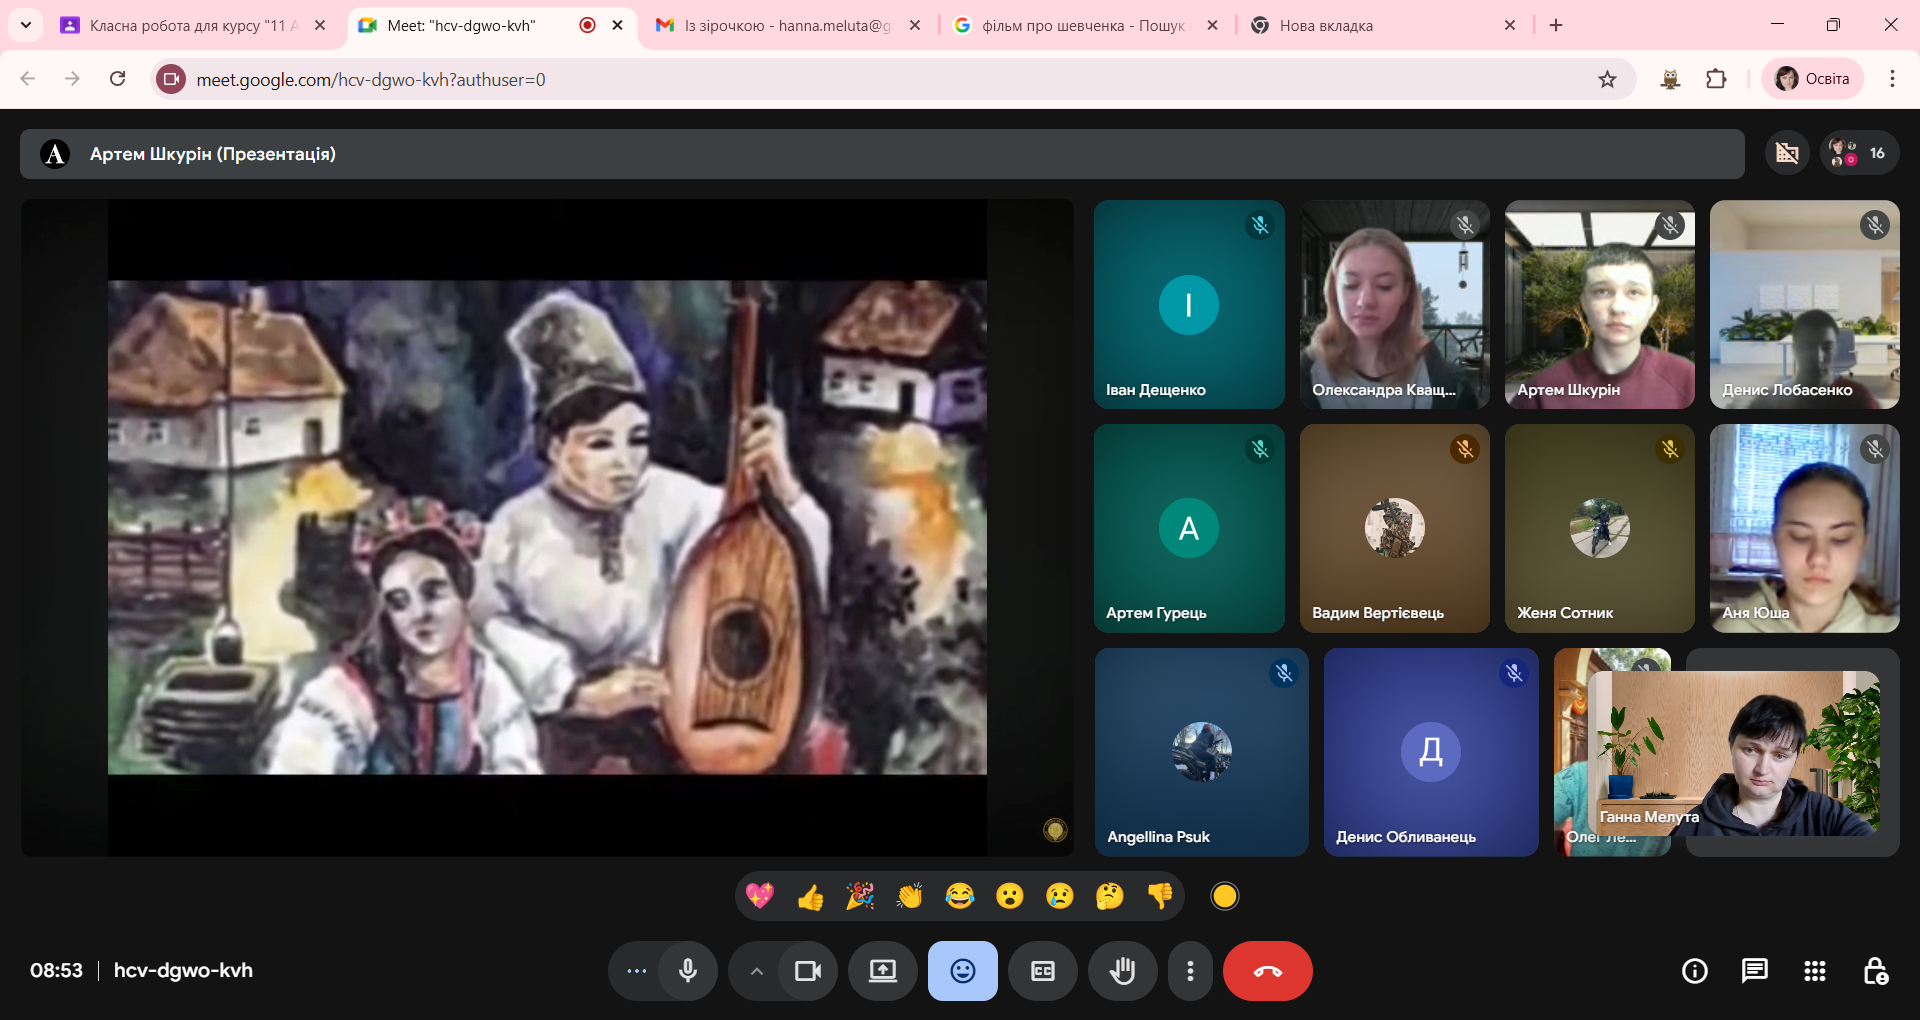The image size is (1920, 1020).
Task: Bookmark this page with the star
Action: [x=1607, y=79]
